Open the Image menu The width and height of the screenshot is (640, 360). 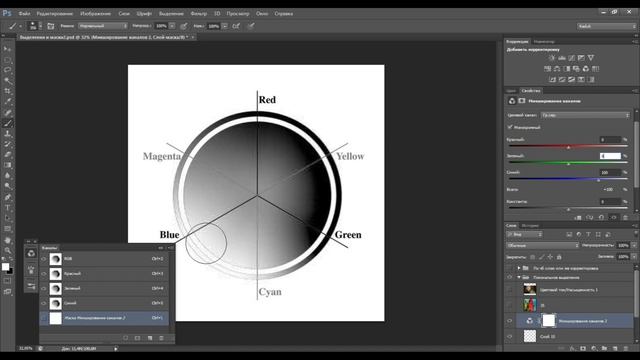point(95,13)
